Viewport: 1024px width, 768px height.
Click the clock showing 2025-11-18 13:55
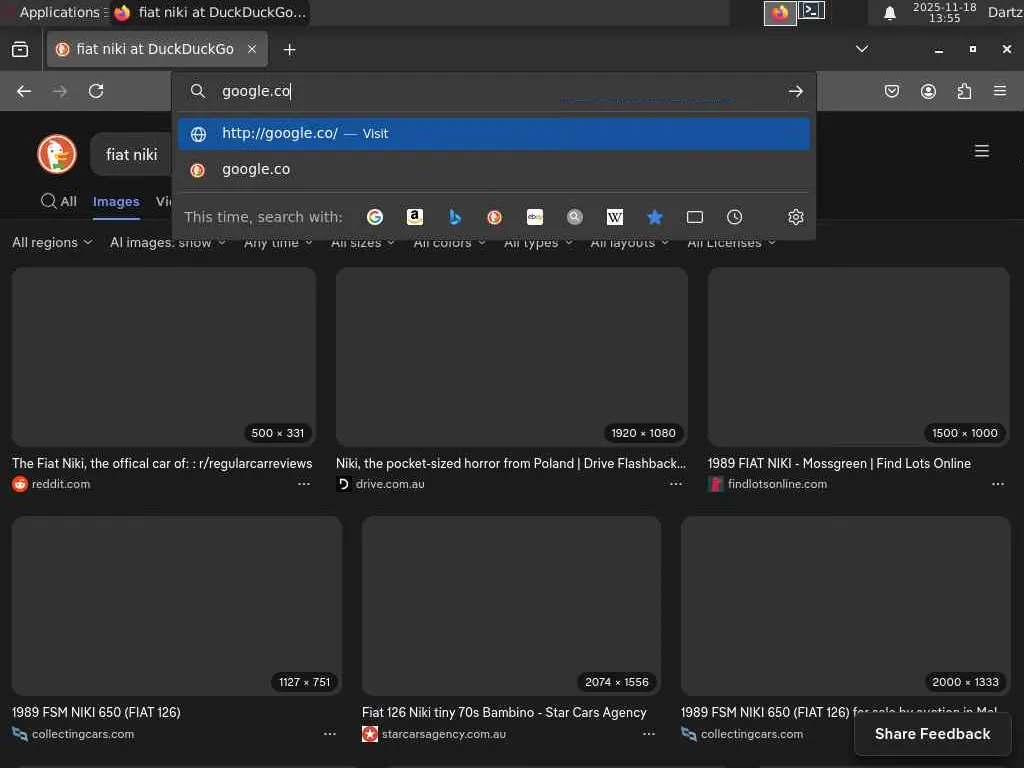944,12
